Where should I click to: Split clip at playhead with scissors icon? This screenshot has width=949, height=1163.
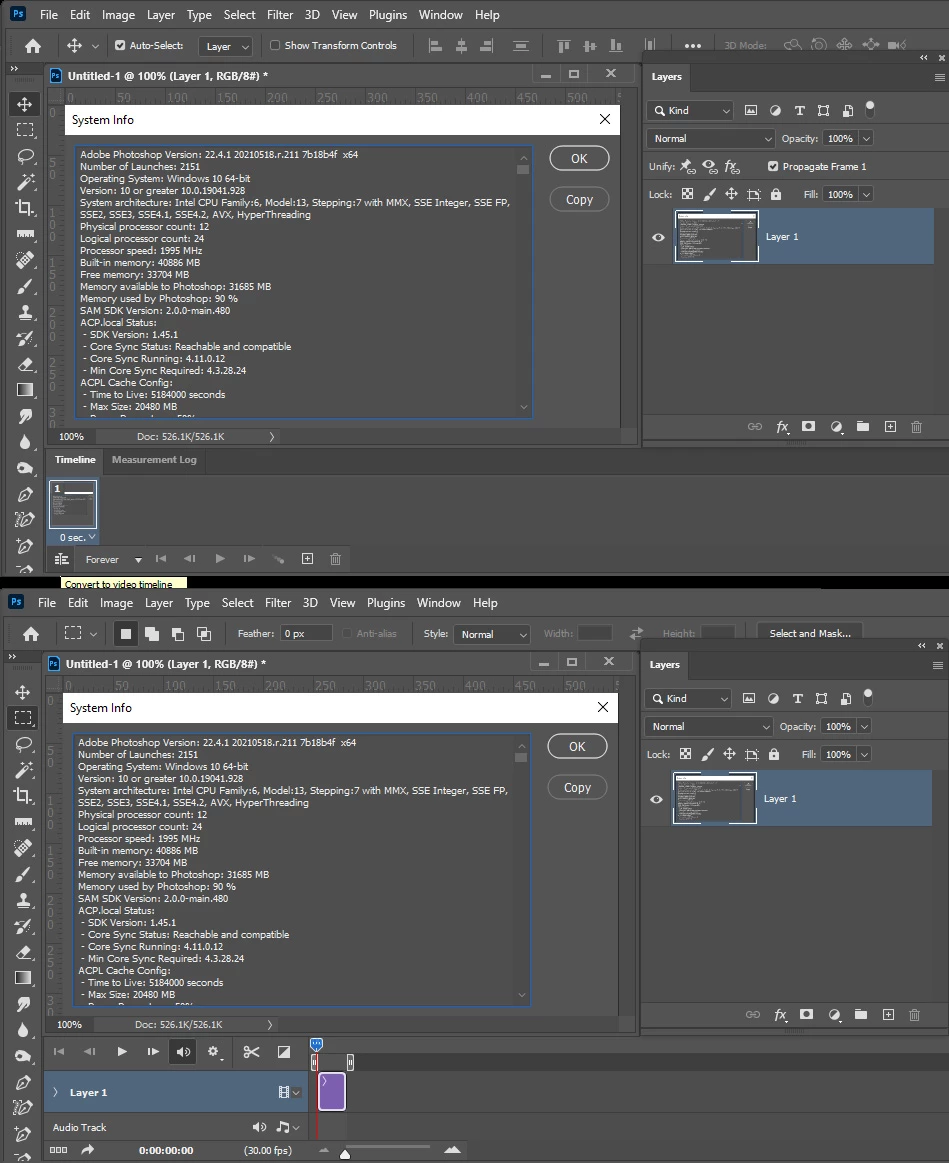tap(252, 1052)
